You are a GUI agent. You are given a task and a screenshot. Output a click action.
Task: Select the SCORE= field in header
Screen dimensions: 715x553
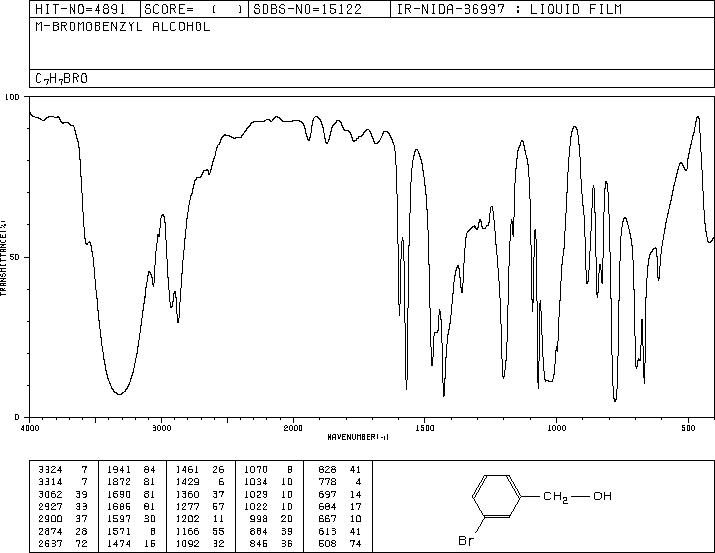pyautogui.click(x=193, y=9)
